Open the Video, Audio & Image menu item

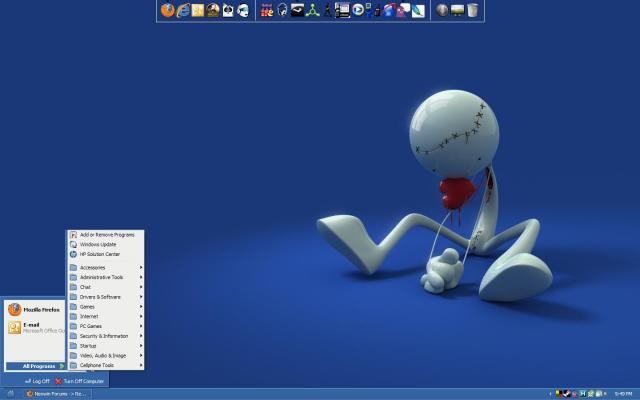pyautogui.click(x=106, y=356)
